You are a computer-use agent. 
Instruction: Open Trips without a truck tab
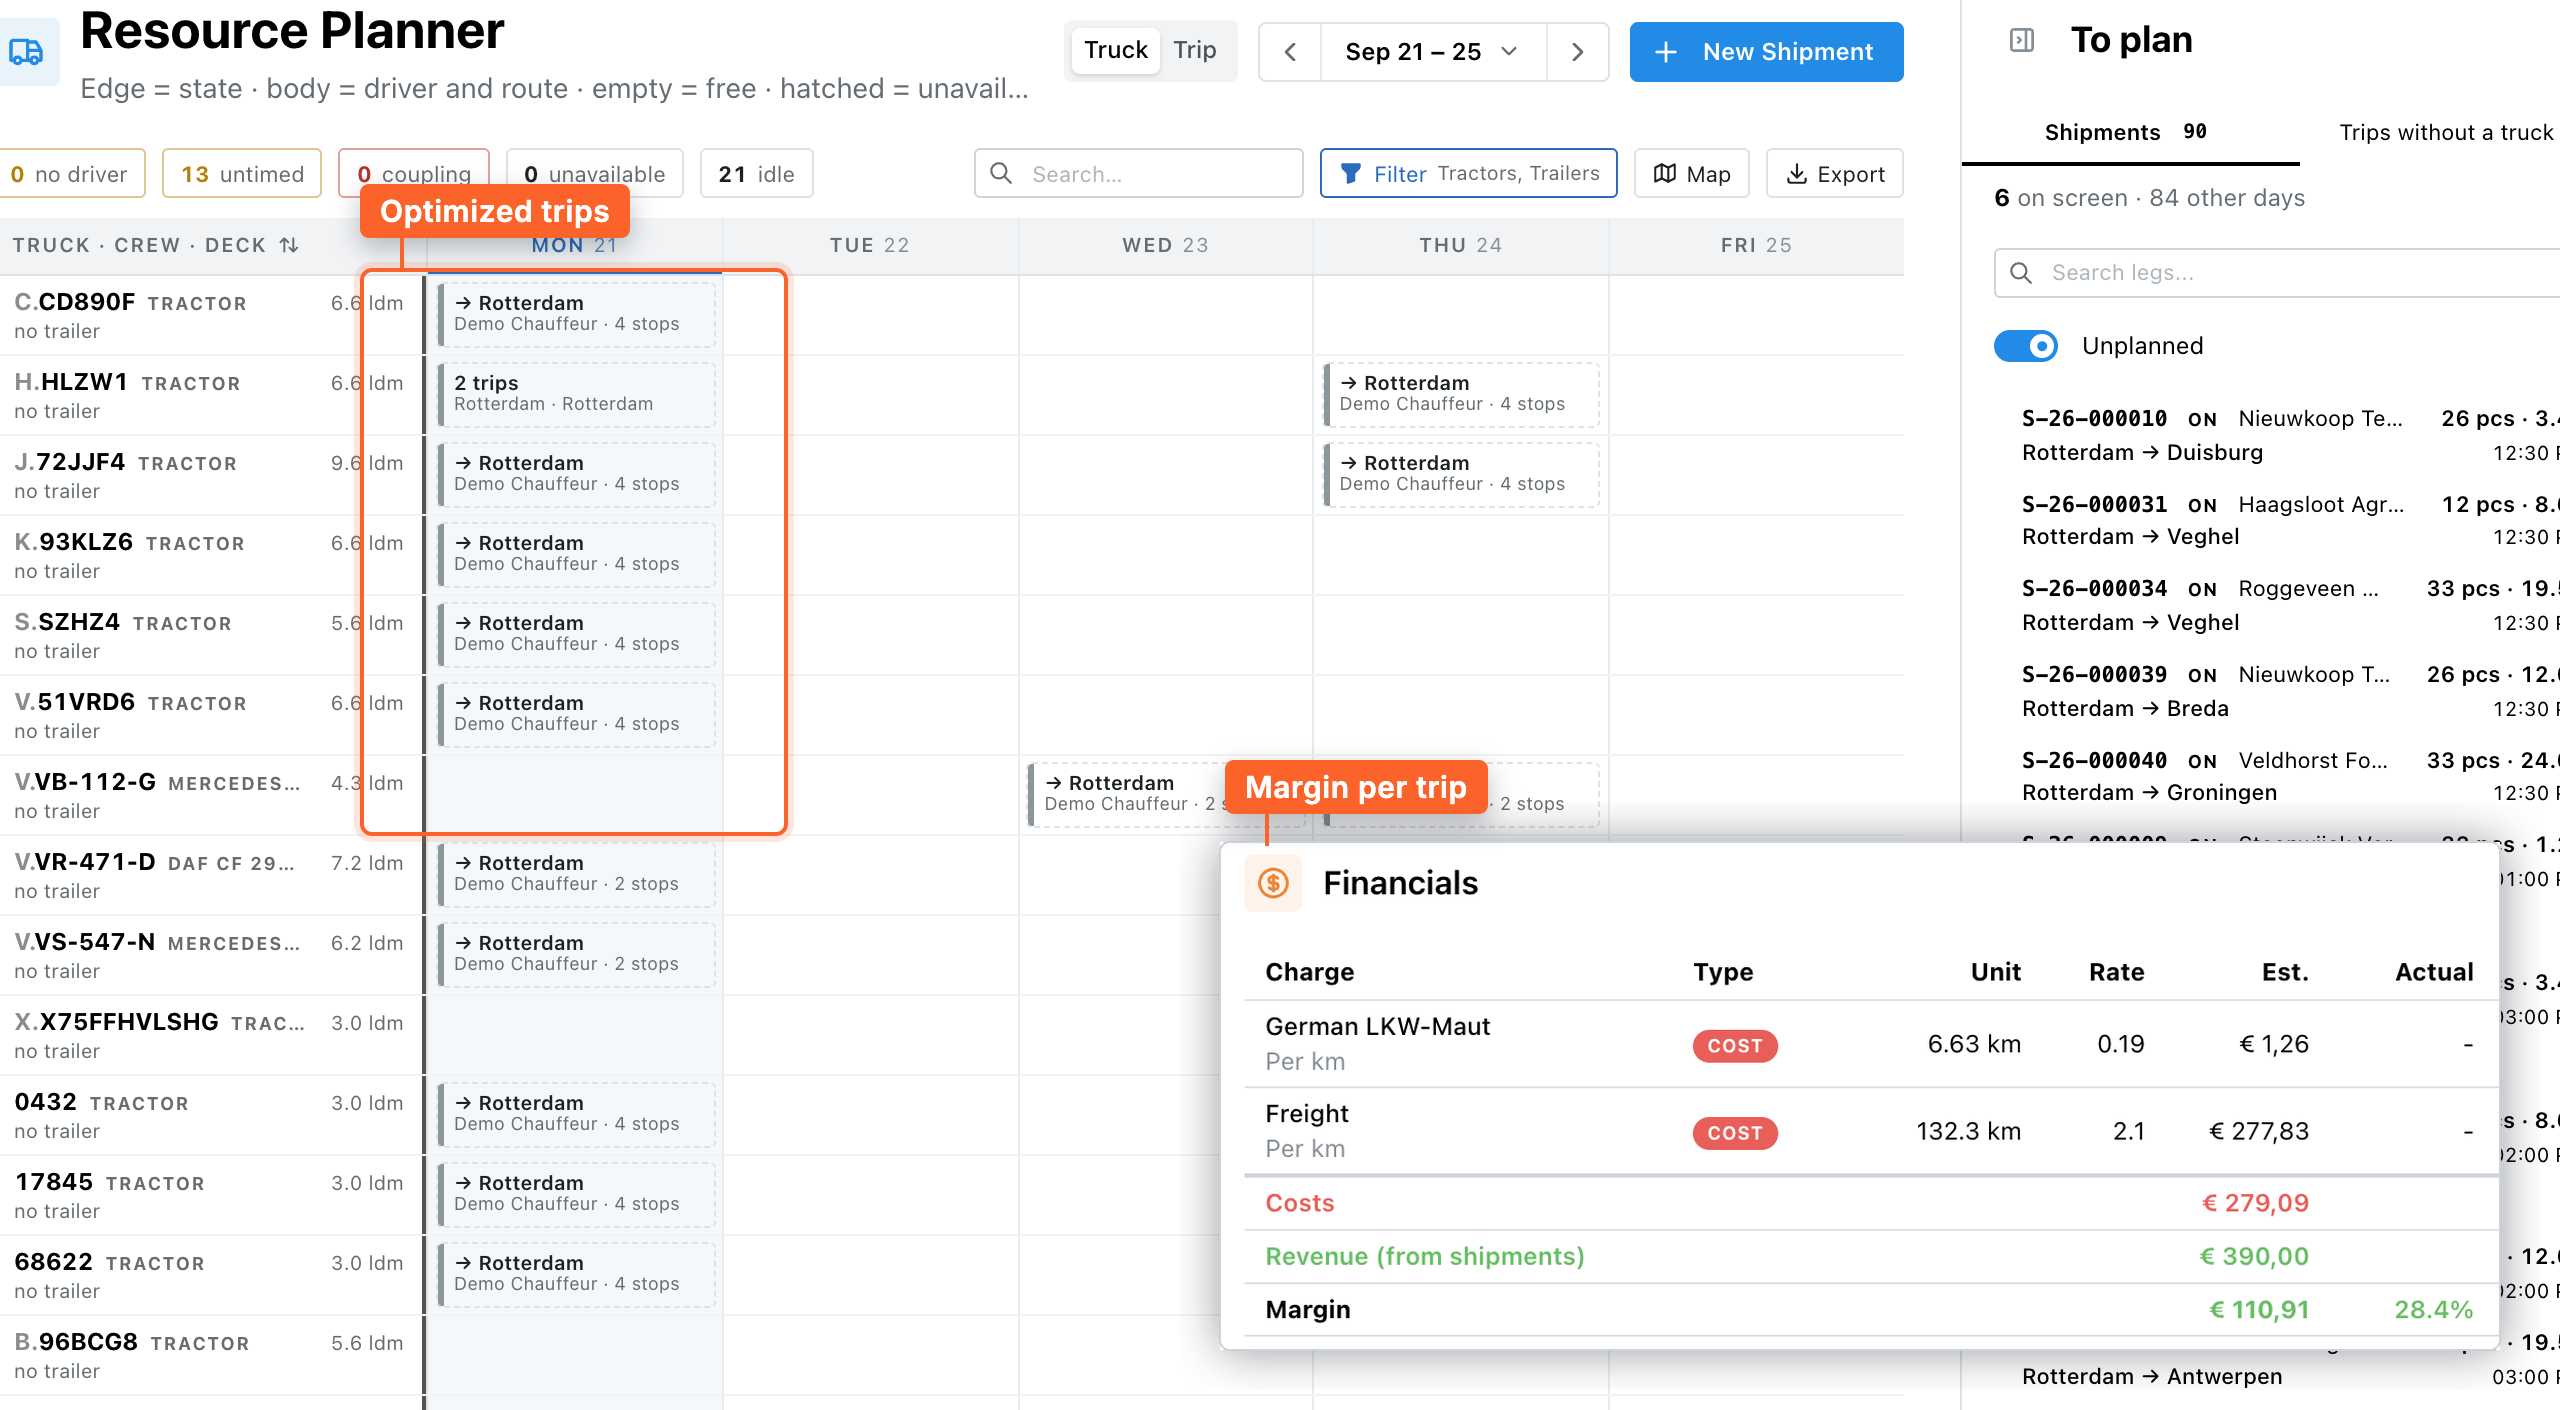(x=2446, y=132)
